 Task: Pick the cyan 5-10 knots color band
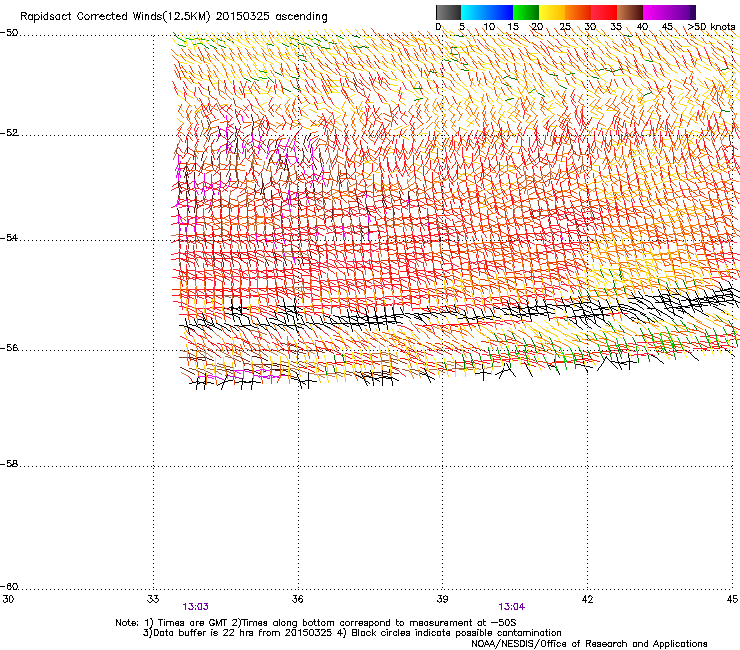coord(474,12)
